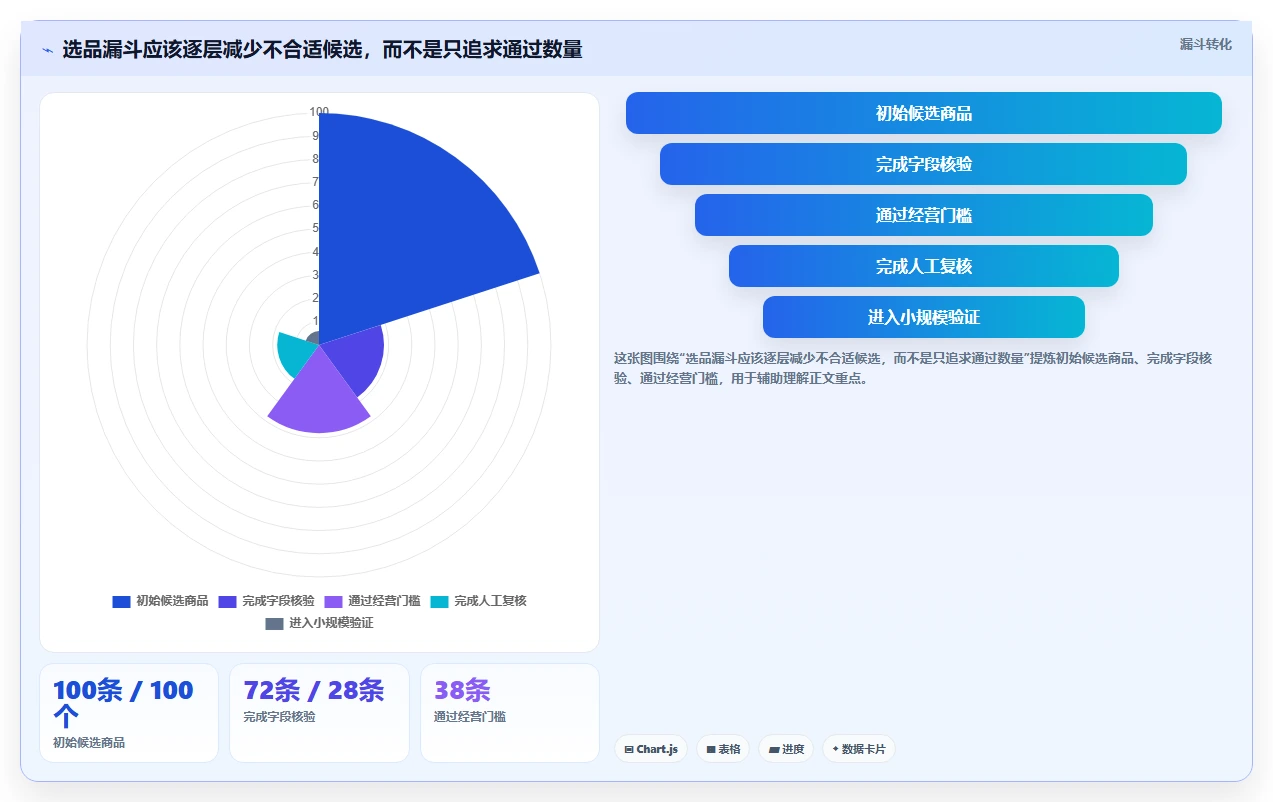Click legend text 完成字段核验
Viewport: 1273px width, 802px height.
click(x=278, y=601)
